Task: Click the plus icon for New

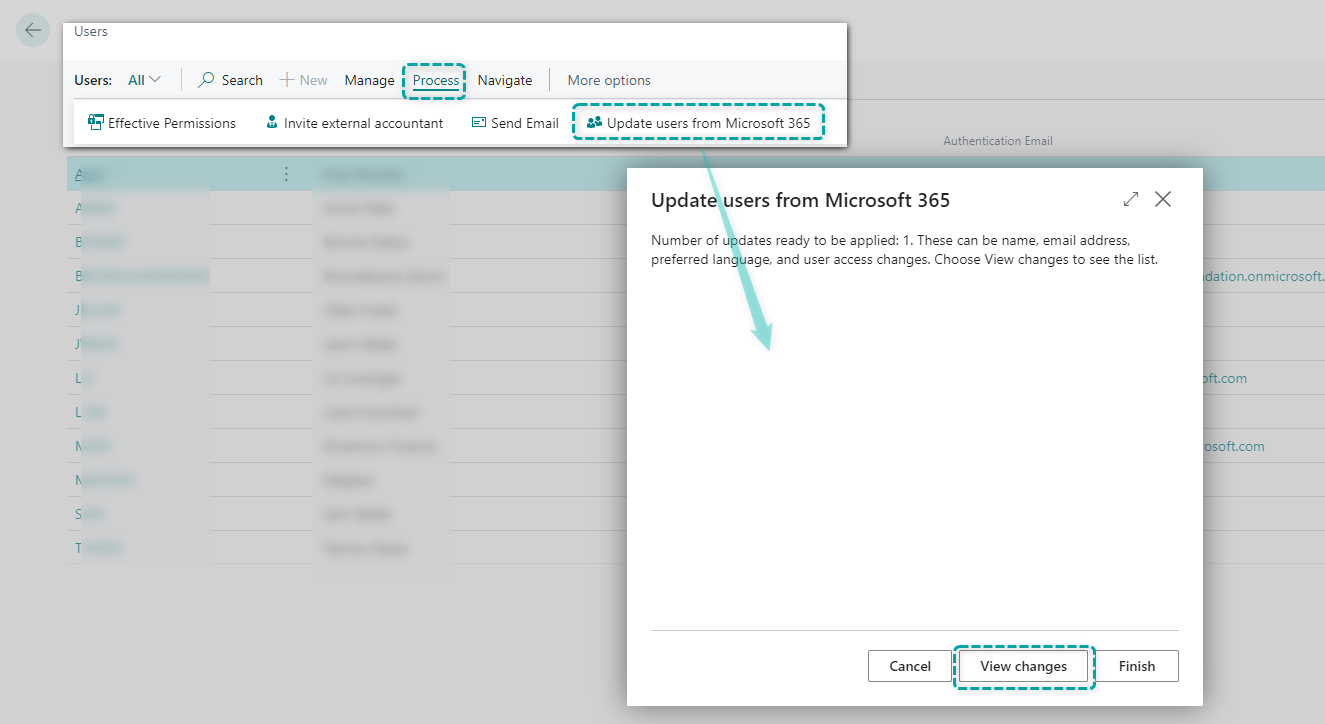Action: (x=287, y=80)
